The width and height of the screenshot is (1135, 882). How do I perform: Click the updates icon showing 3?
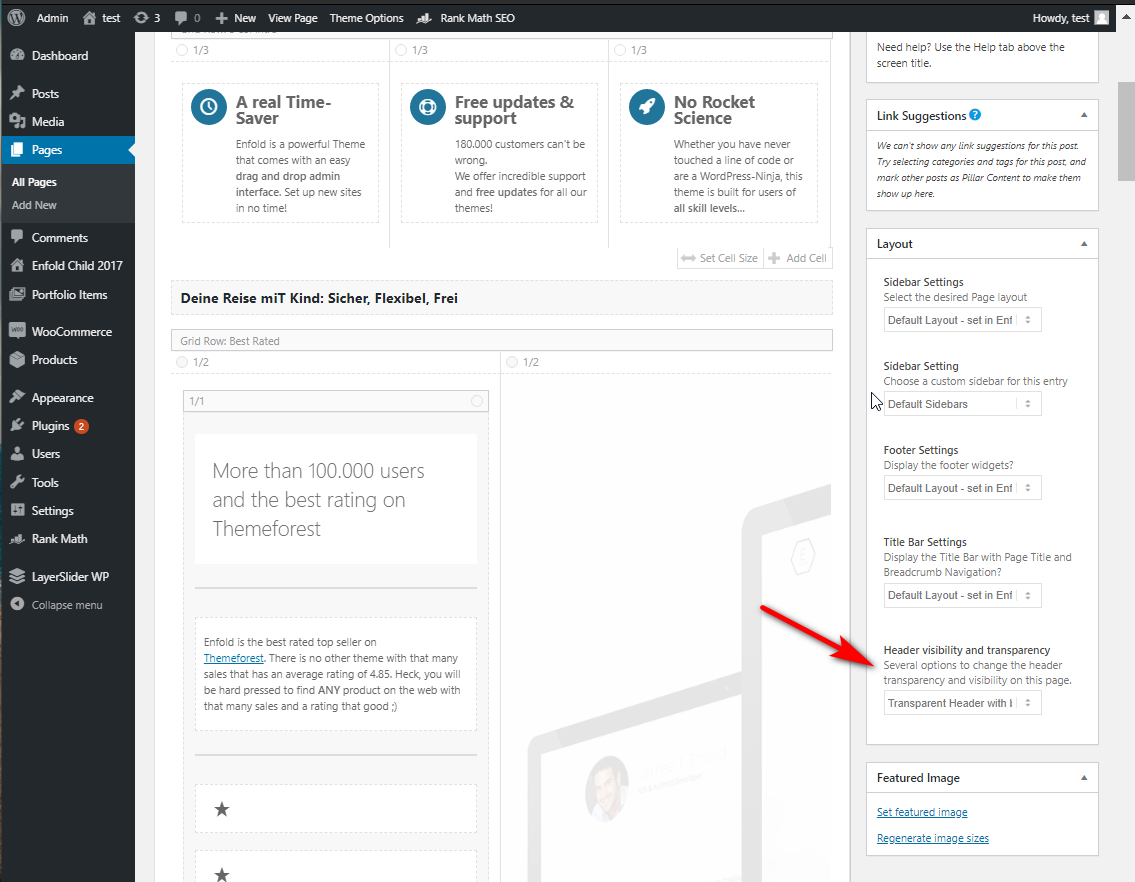[x=141, y=18]
